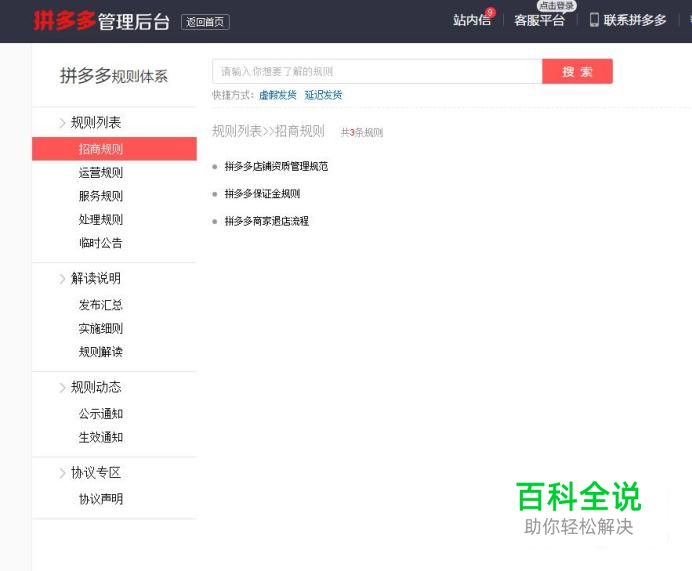Image resolution: width=692 pixels, height=571 pixels.
Task: Focus the rule search input field
Action: coord(377,71)
